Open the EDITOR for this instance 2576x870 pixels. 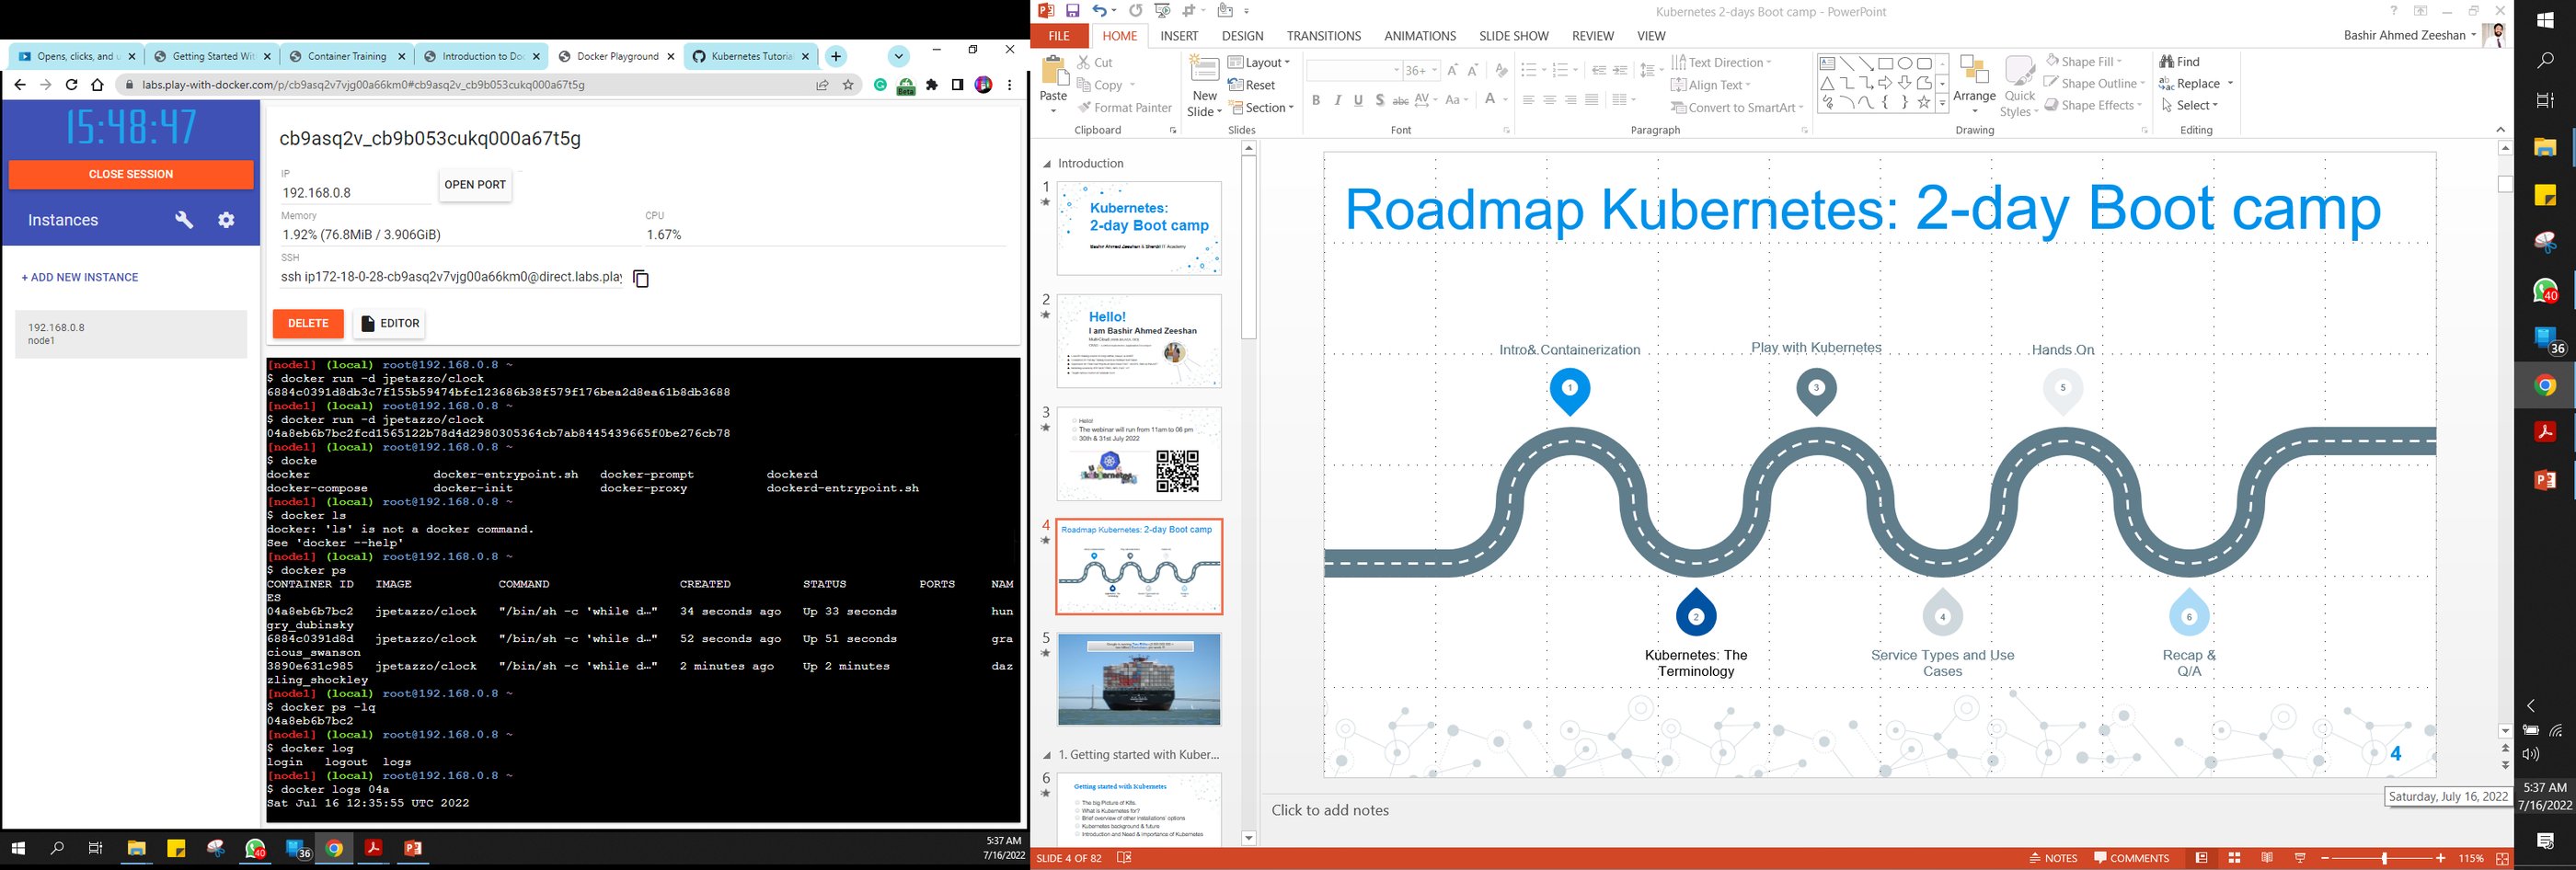[389, 323]
